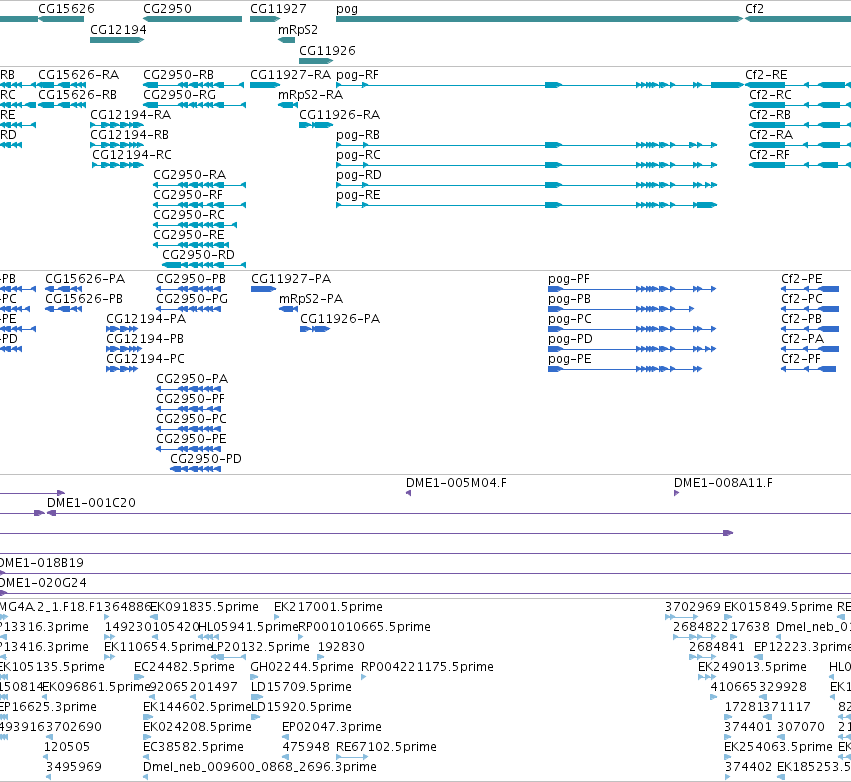Screen dimensions: 851x782
Task: Open the CG2950-PD protein label
Action: point(206,459)
